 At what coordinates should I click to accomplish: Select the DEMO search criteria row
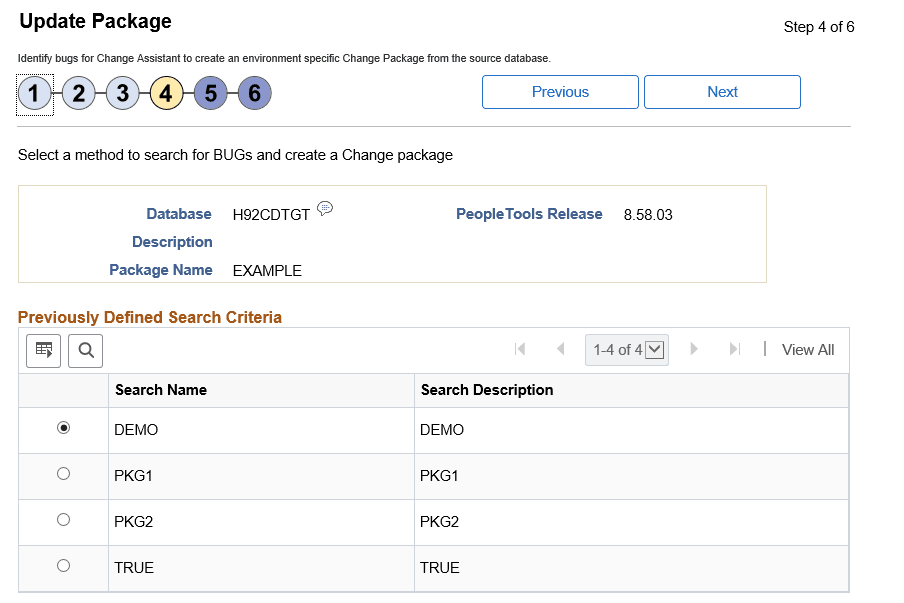63,427
